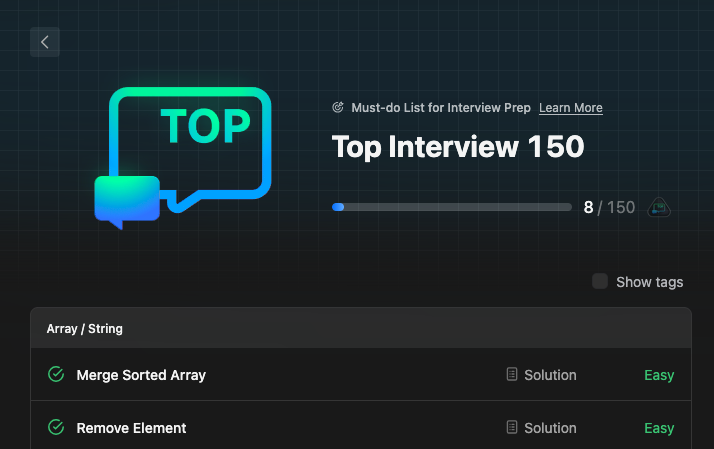Click the solved checkmark for Remove Element

[x=56, y=427]
